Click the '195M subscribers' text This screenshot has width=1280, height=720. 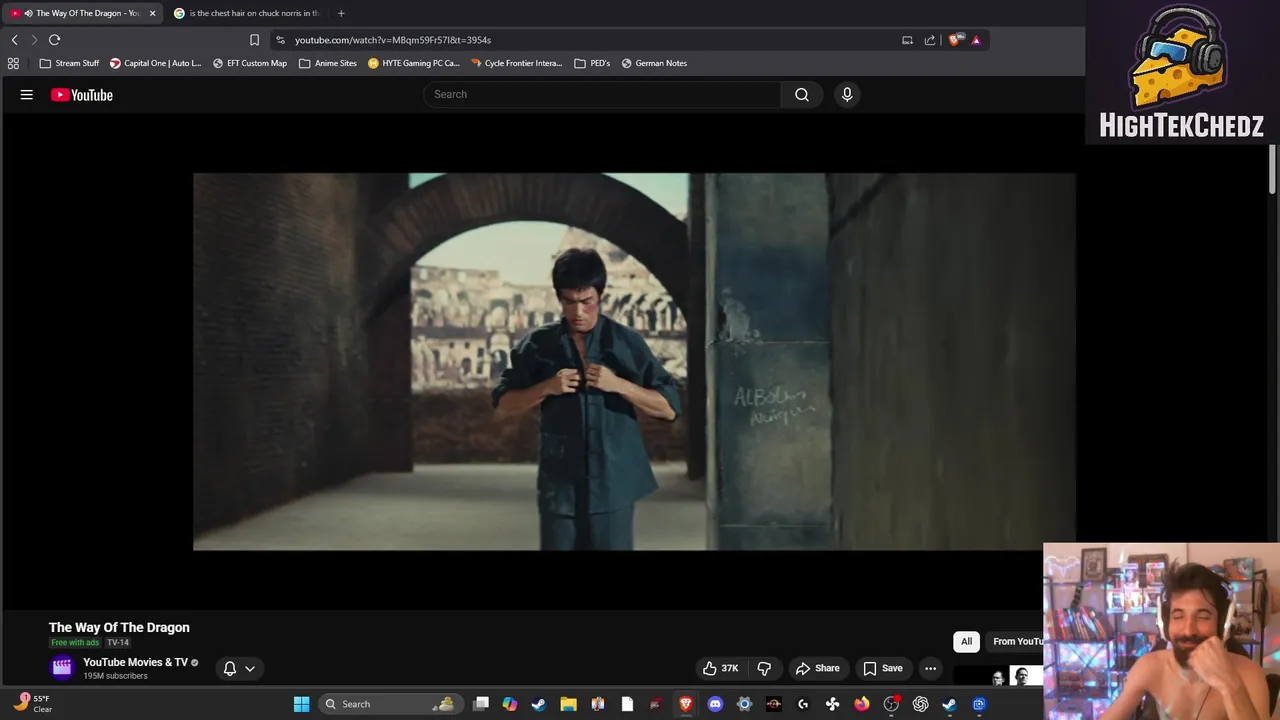(115, 676)
